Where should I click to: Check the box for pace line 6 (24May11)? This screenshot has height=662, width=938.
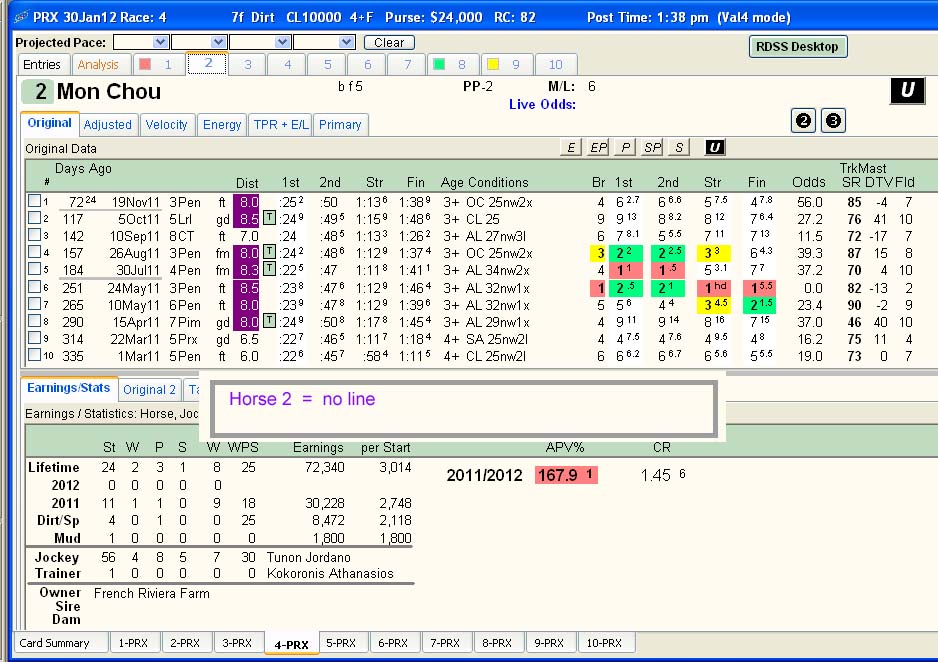click(x=34, y=286)
